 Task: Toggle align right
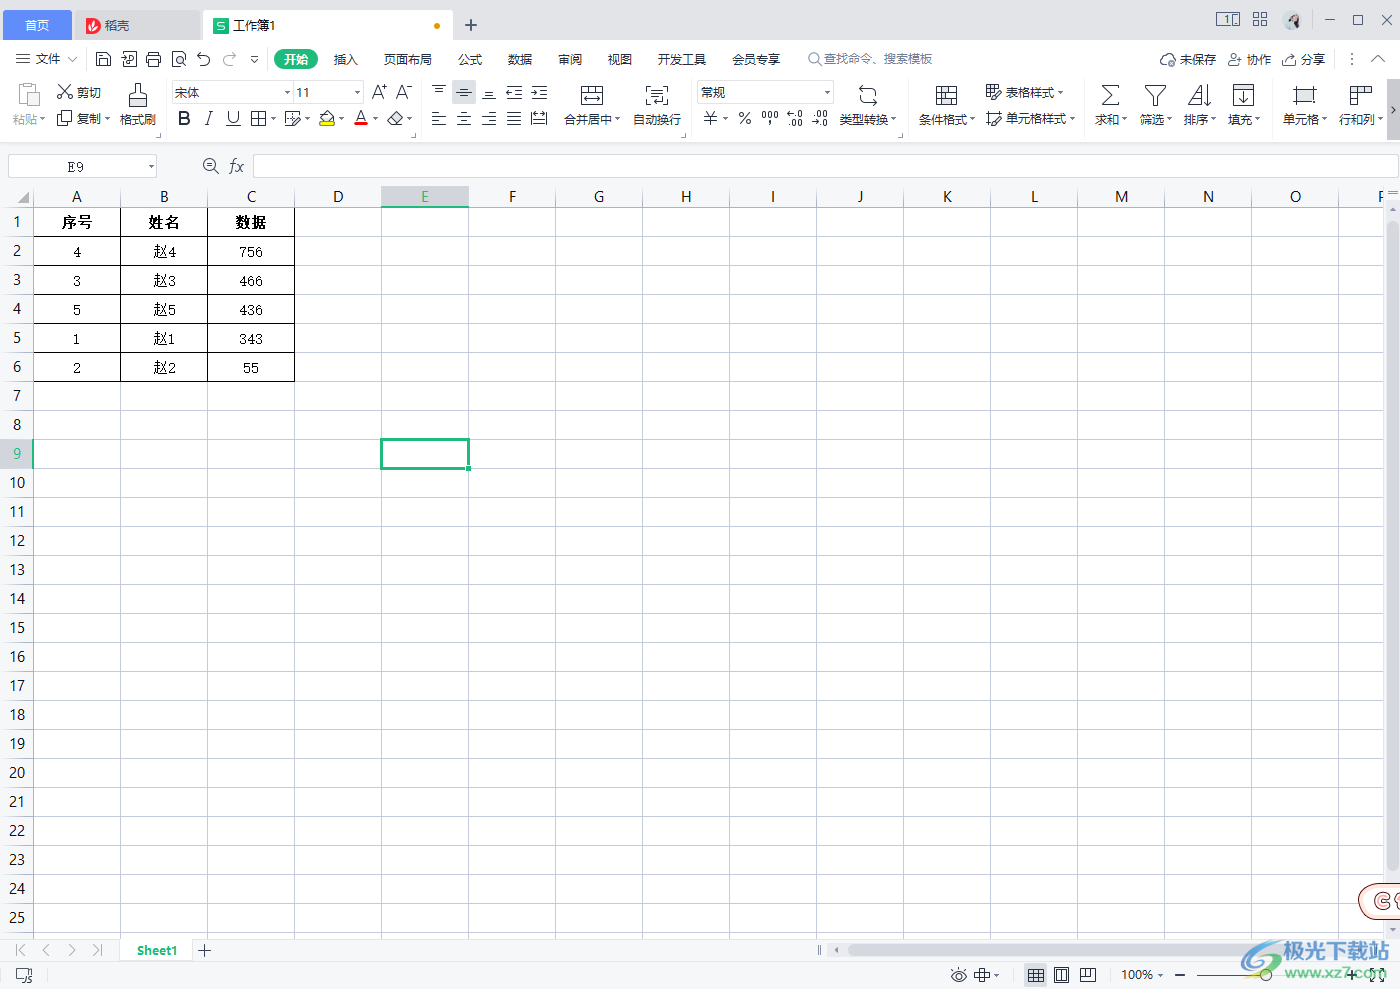(x=489, y=119)
